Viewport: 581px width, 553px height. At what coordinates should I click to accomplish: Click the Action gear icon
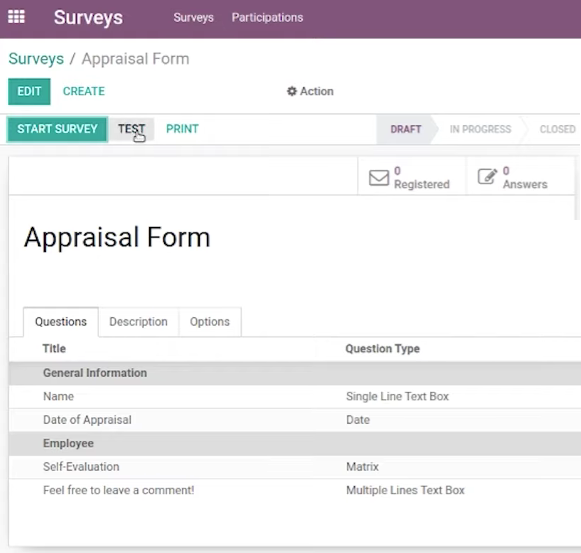[292, 91]
